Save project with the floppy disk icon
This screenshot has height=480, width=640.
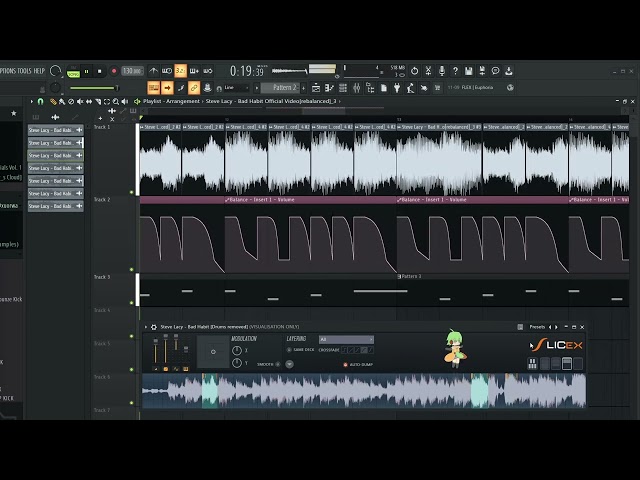click(469, 71)
